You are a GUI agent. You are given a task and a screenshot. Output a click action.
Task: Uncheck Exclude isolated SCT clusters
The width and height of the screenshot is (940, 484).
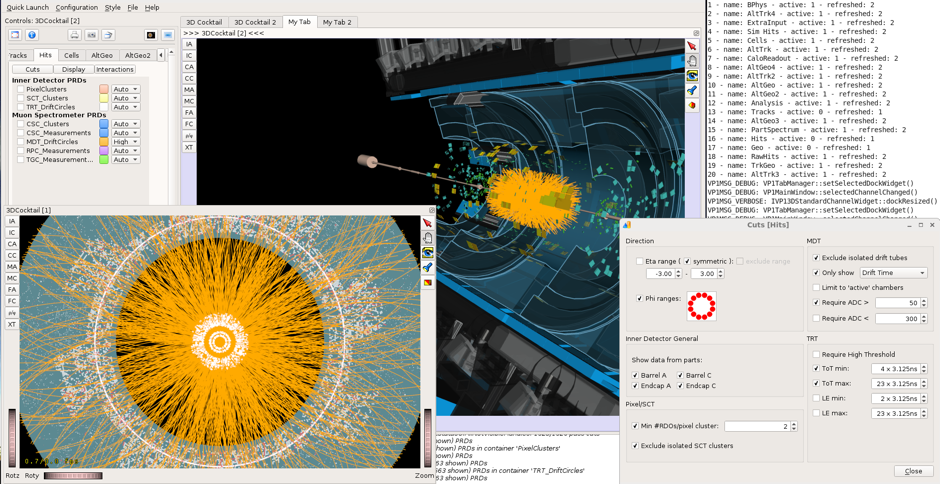tap(635, 446)
